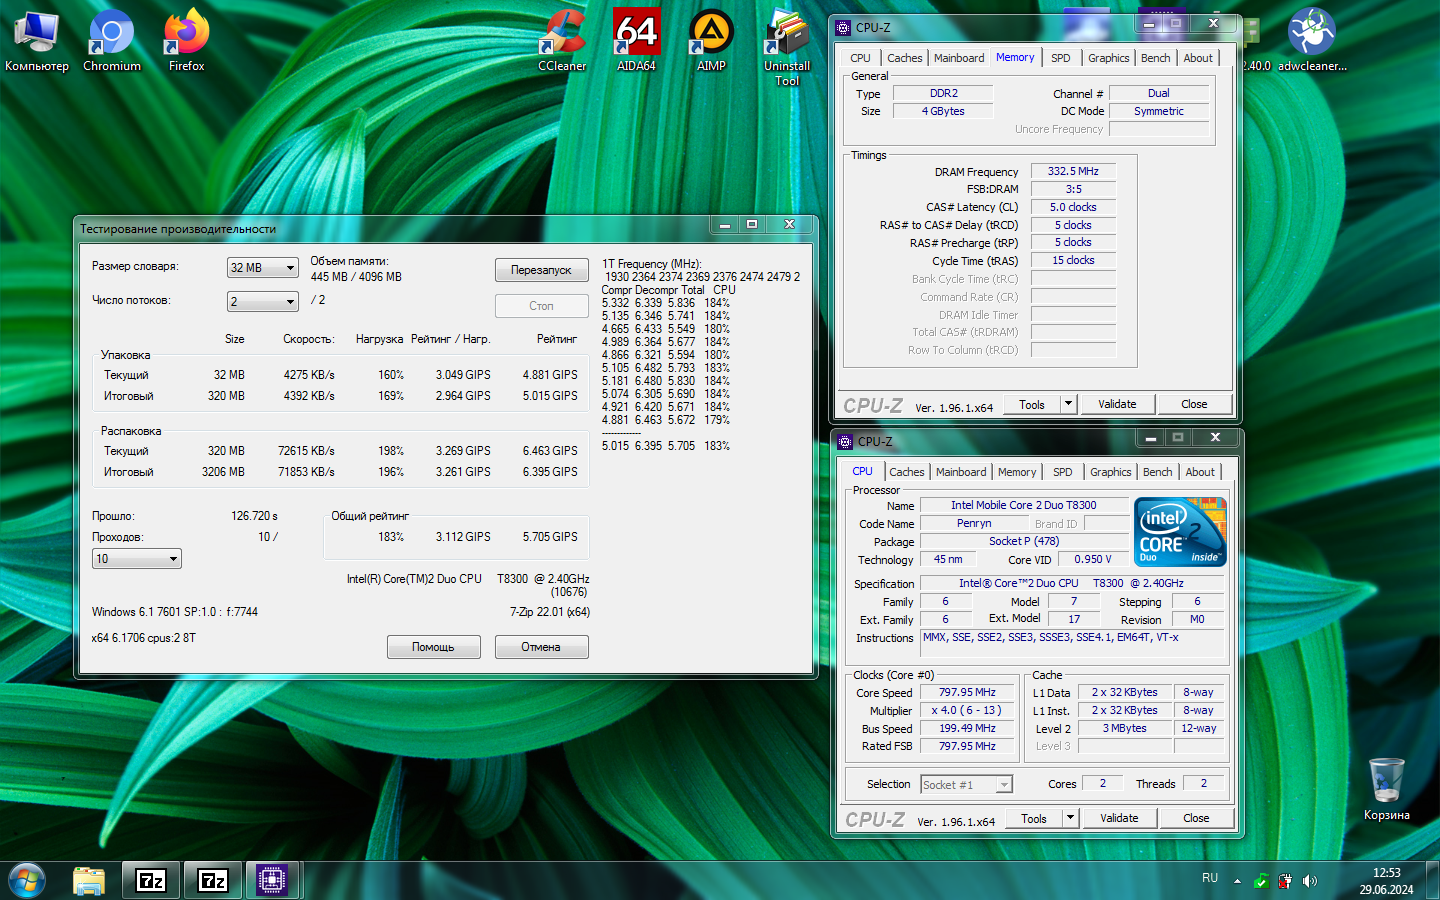Viewport: 1440px width, 900px height.
Task: Click the 7-Zip 22.01 (x64) version text
Action: coord(550,612)
